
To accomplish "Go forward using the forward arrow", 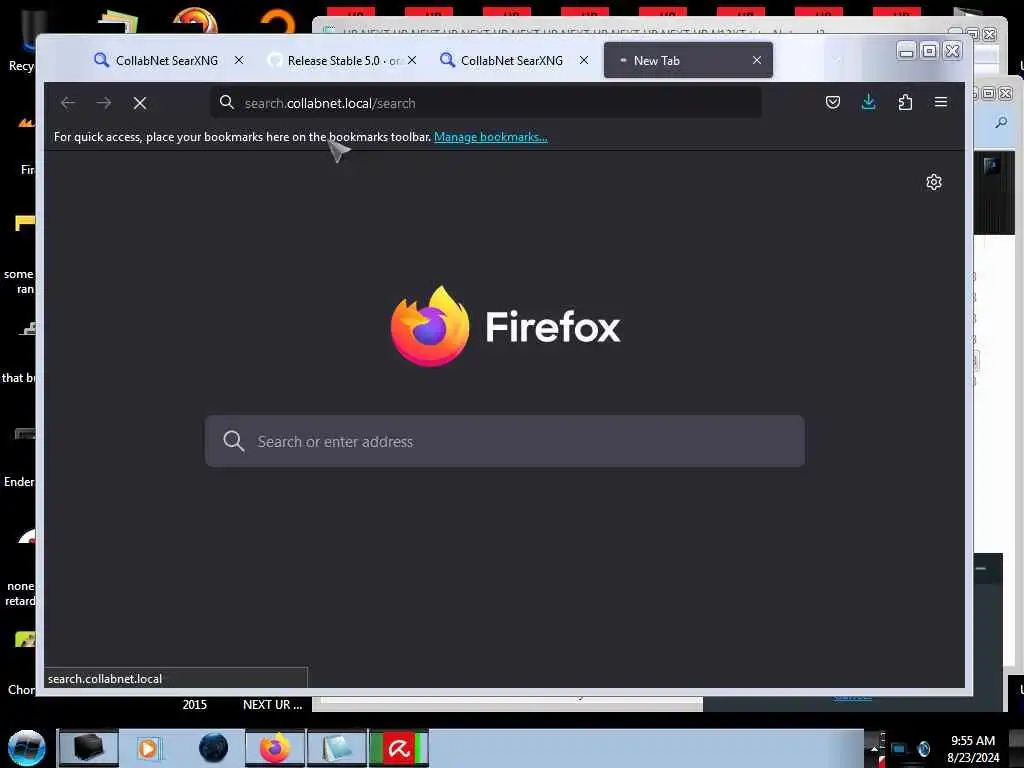I will click(104, 103).
